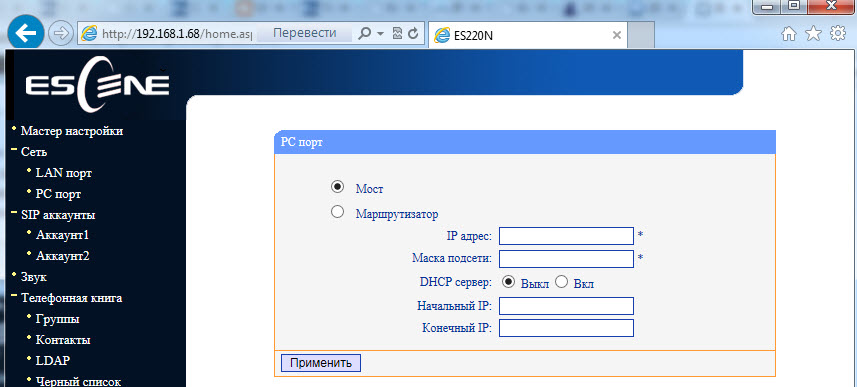Click the IP адрес input field
Viewport: 857px width, 387px height.
(x=566, y=236)
